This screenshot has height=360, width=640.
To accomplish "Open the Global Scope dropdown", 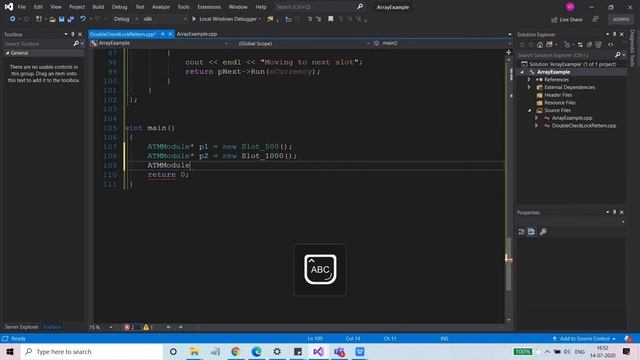I will (303, 43).
